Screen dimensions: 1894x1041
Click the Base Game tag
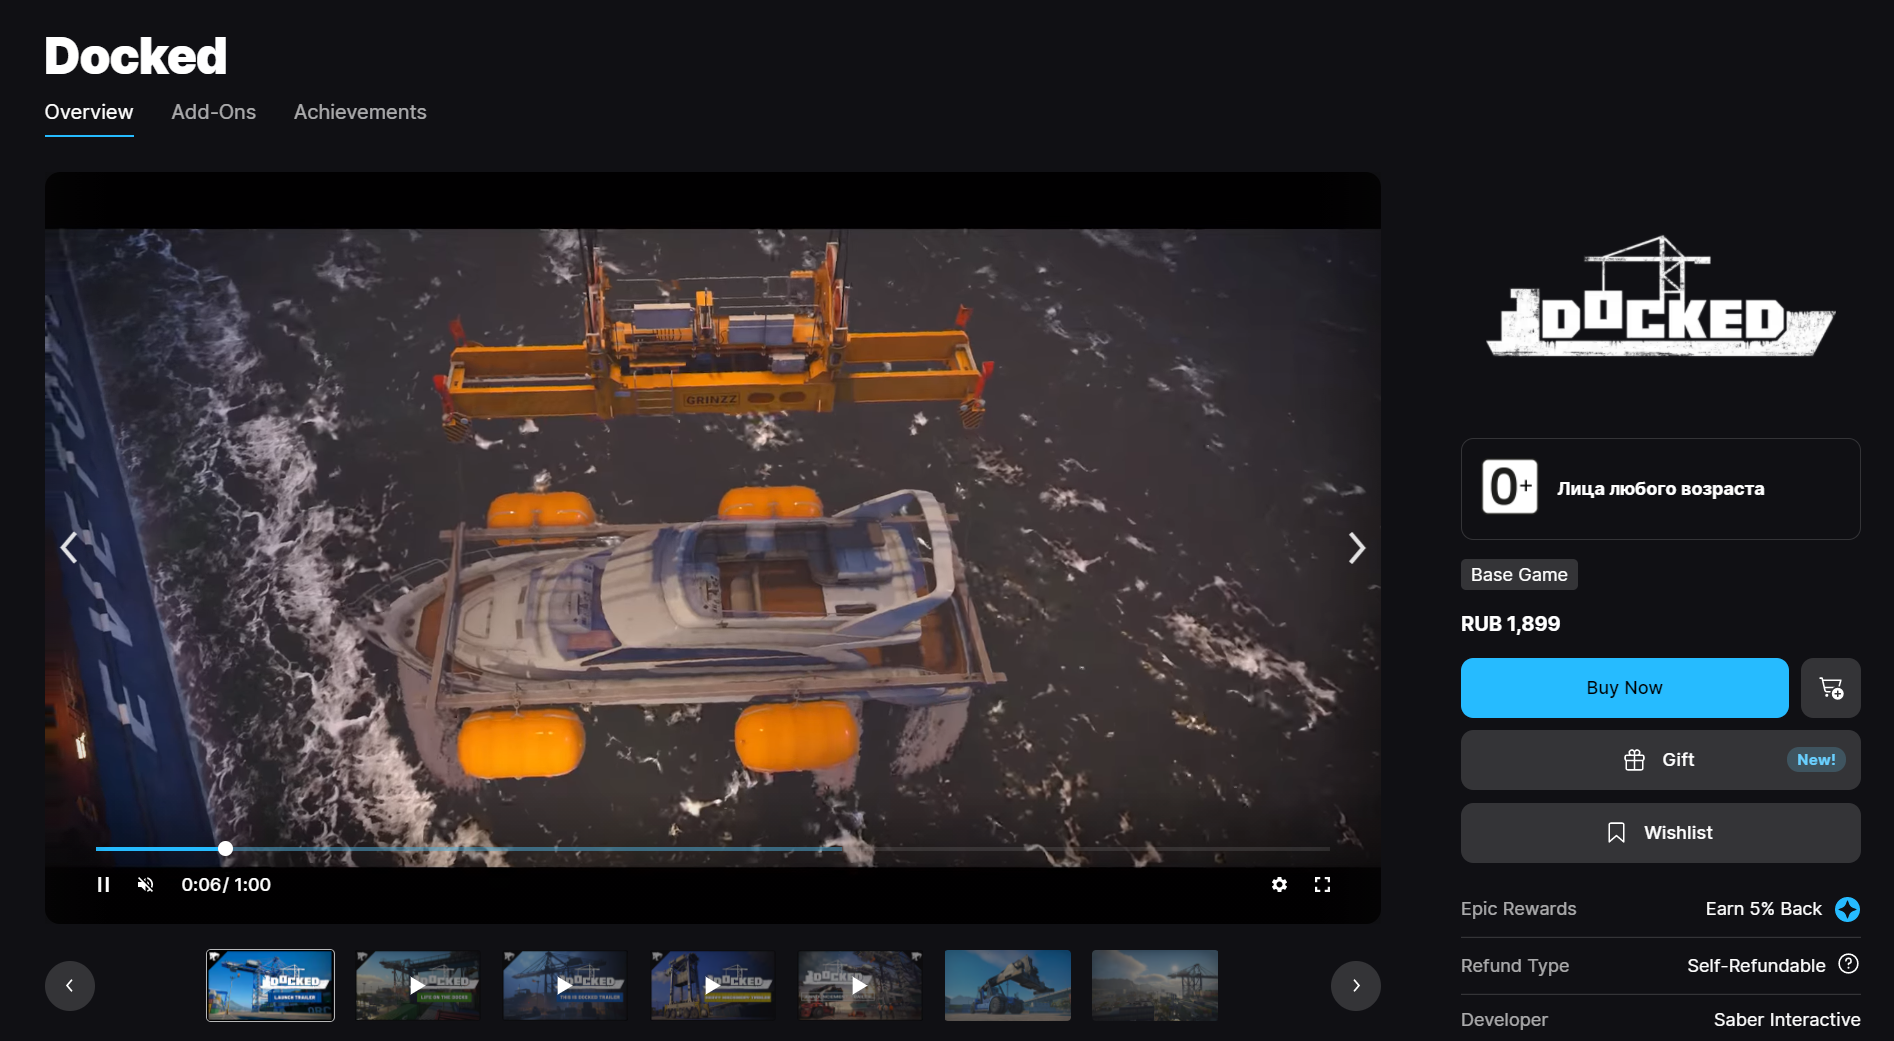(1519, 575)
